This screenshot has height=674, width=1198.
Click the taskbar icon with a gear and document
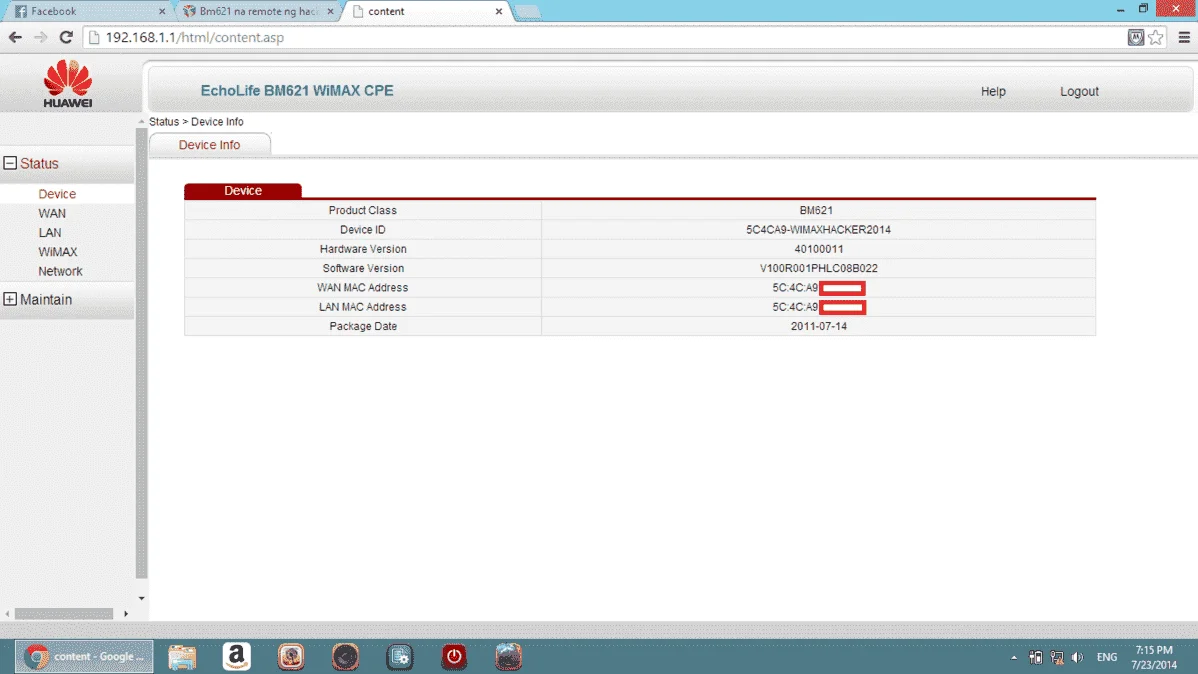point(400,656)
